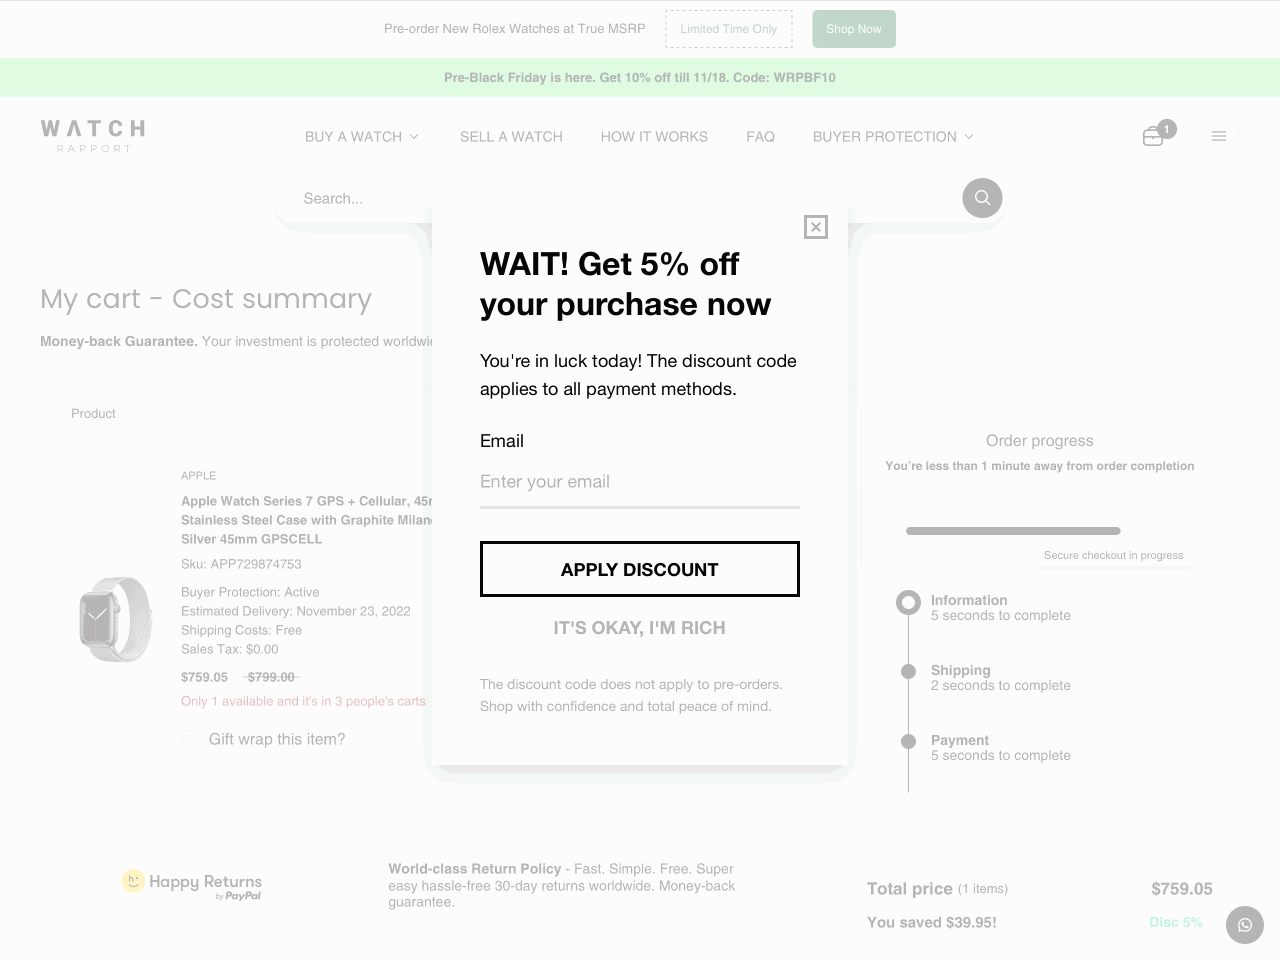Click the Apple Watch product thumbnail
The width and height of the screenshot is (1280, 960).
coord(115,619)
